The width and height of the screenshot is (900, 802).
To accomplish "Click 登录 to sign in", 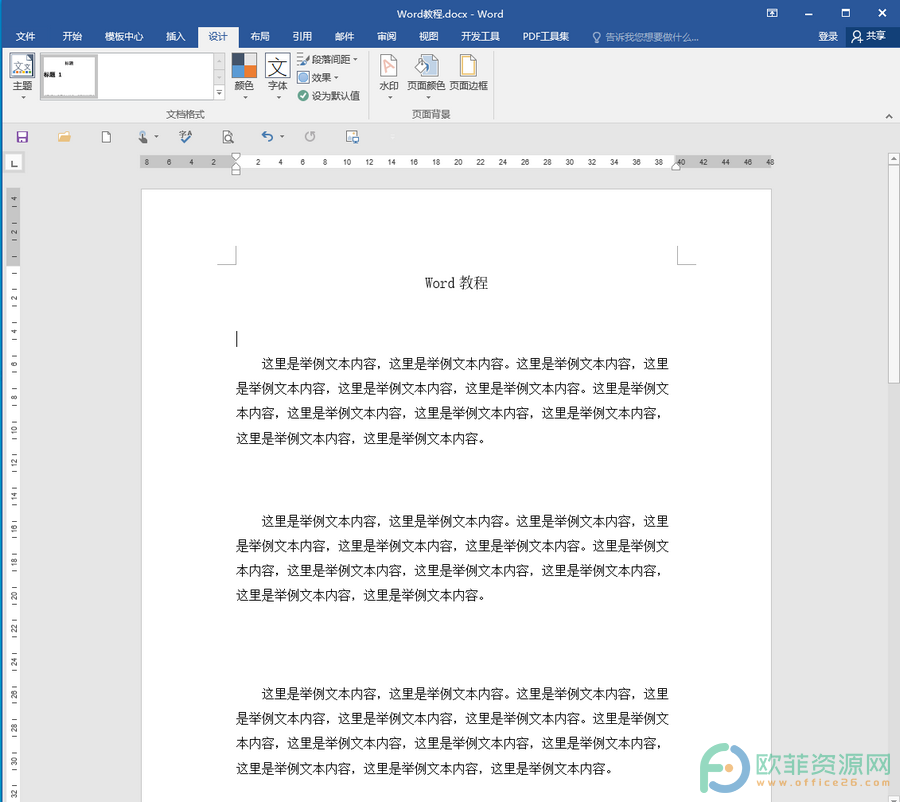I will click(828, 37).
